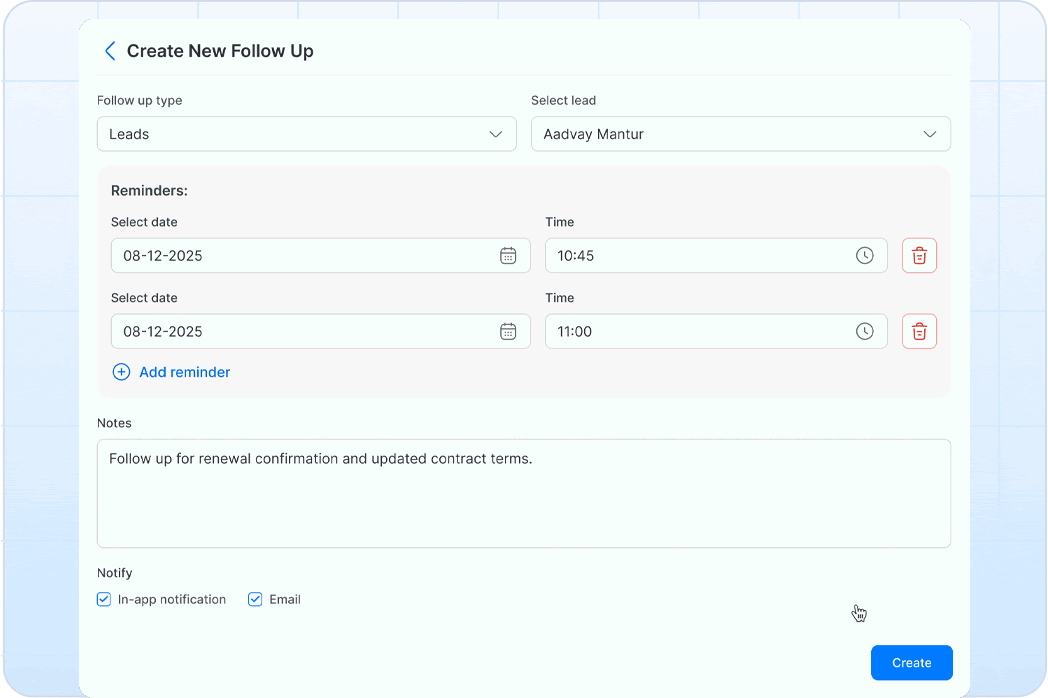Open the Follow up type dropdown
The width and height of the screenshot is (1048, 698).
pyautogui.click(x=307, y=134)
